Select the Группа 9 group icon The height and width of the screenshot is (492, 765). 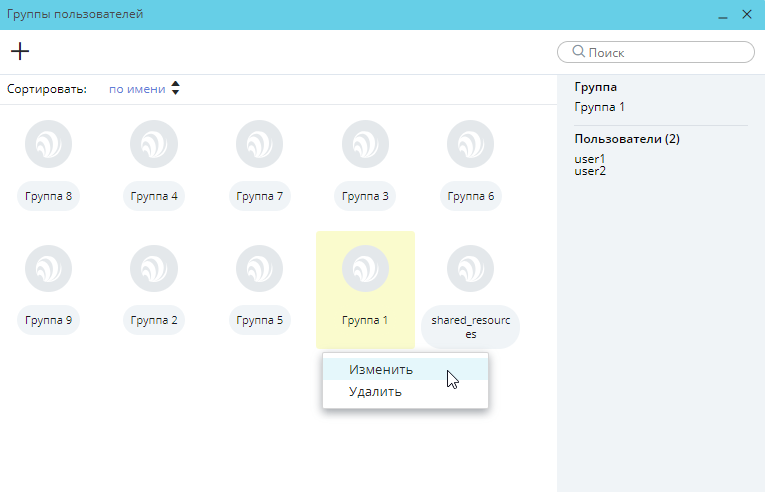(x=48, y=269)
